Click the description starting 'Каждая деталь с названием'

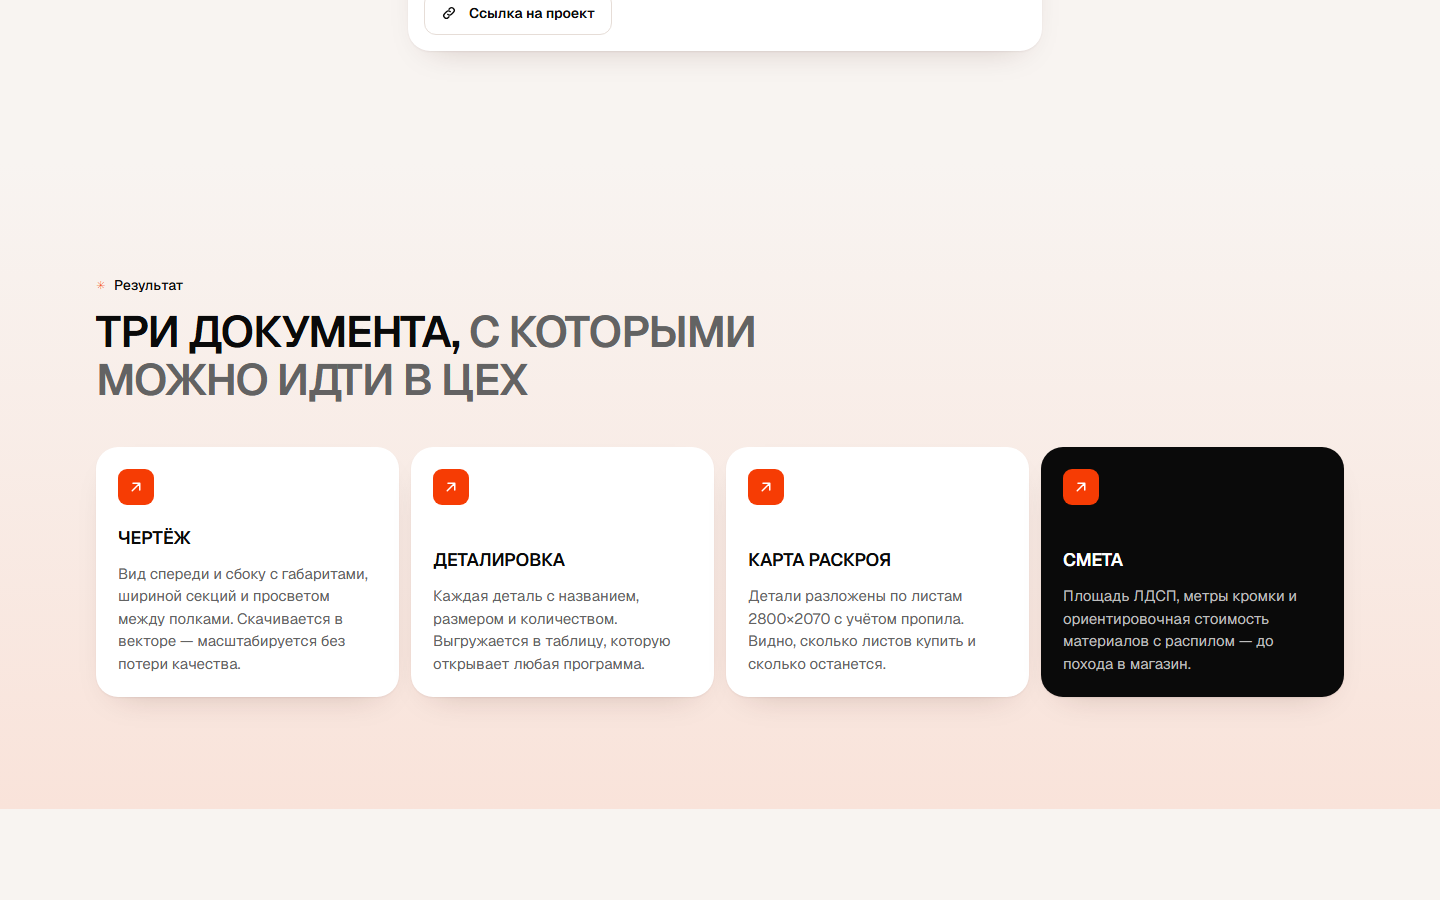[x=552, y=630]
